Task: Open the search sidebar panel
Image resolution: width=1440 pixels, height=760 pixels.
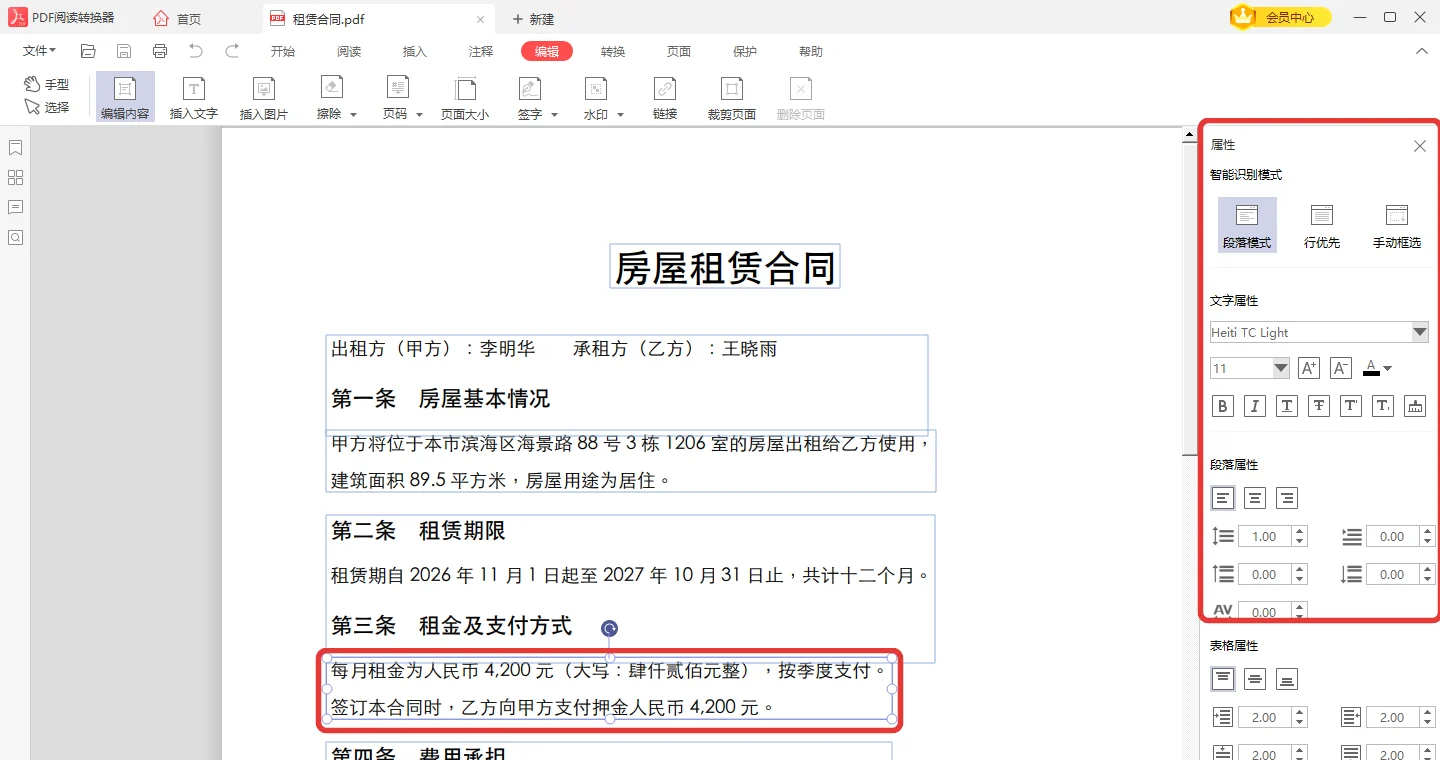Action: pos(15,238)
